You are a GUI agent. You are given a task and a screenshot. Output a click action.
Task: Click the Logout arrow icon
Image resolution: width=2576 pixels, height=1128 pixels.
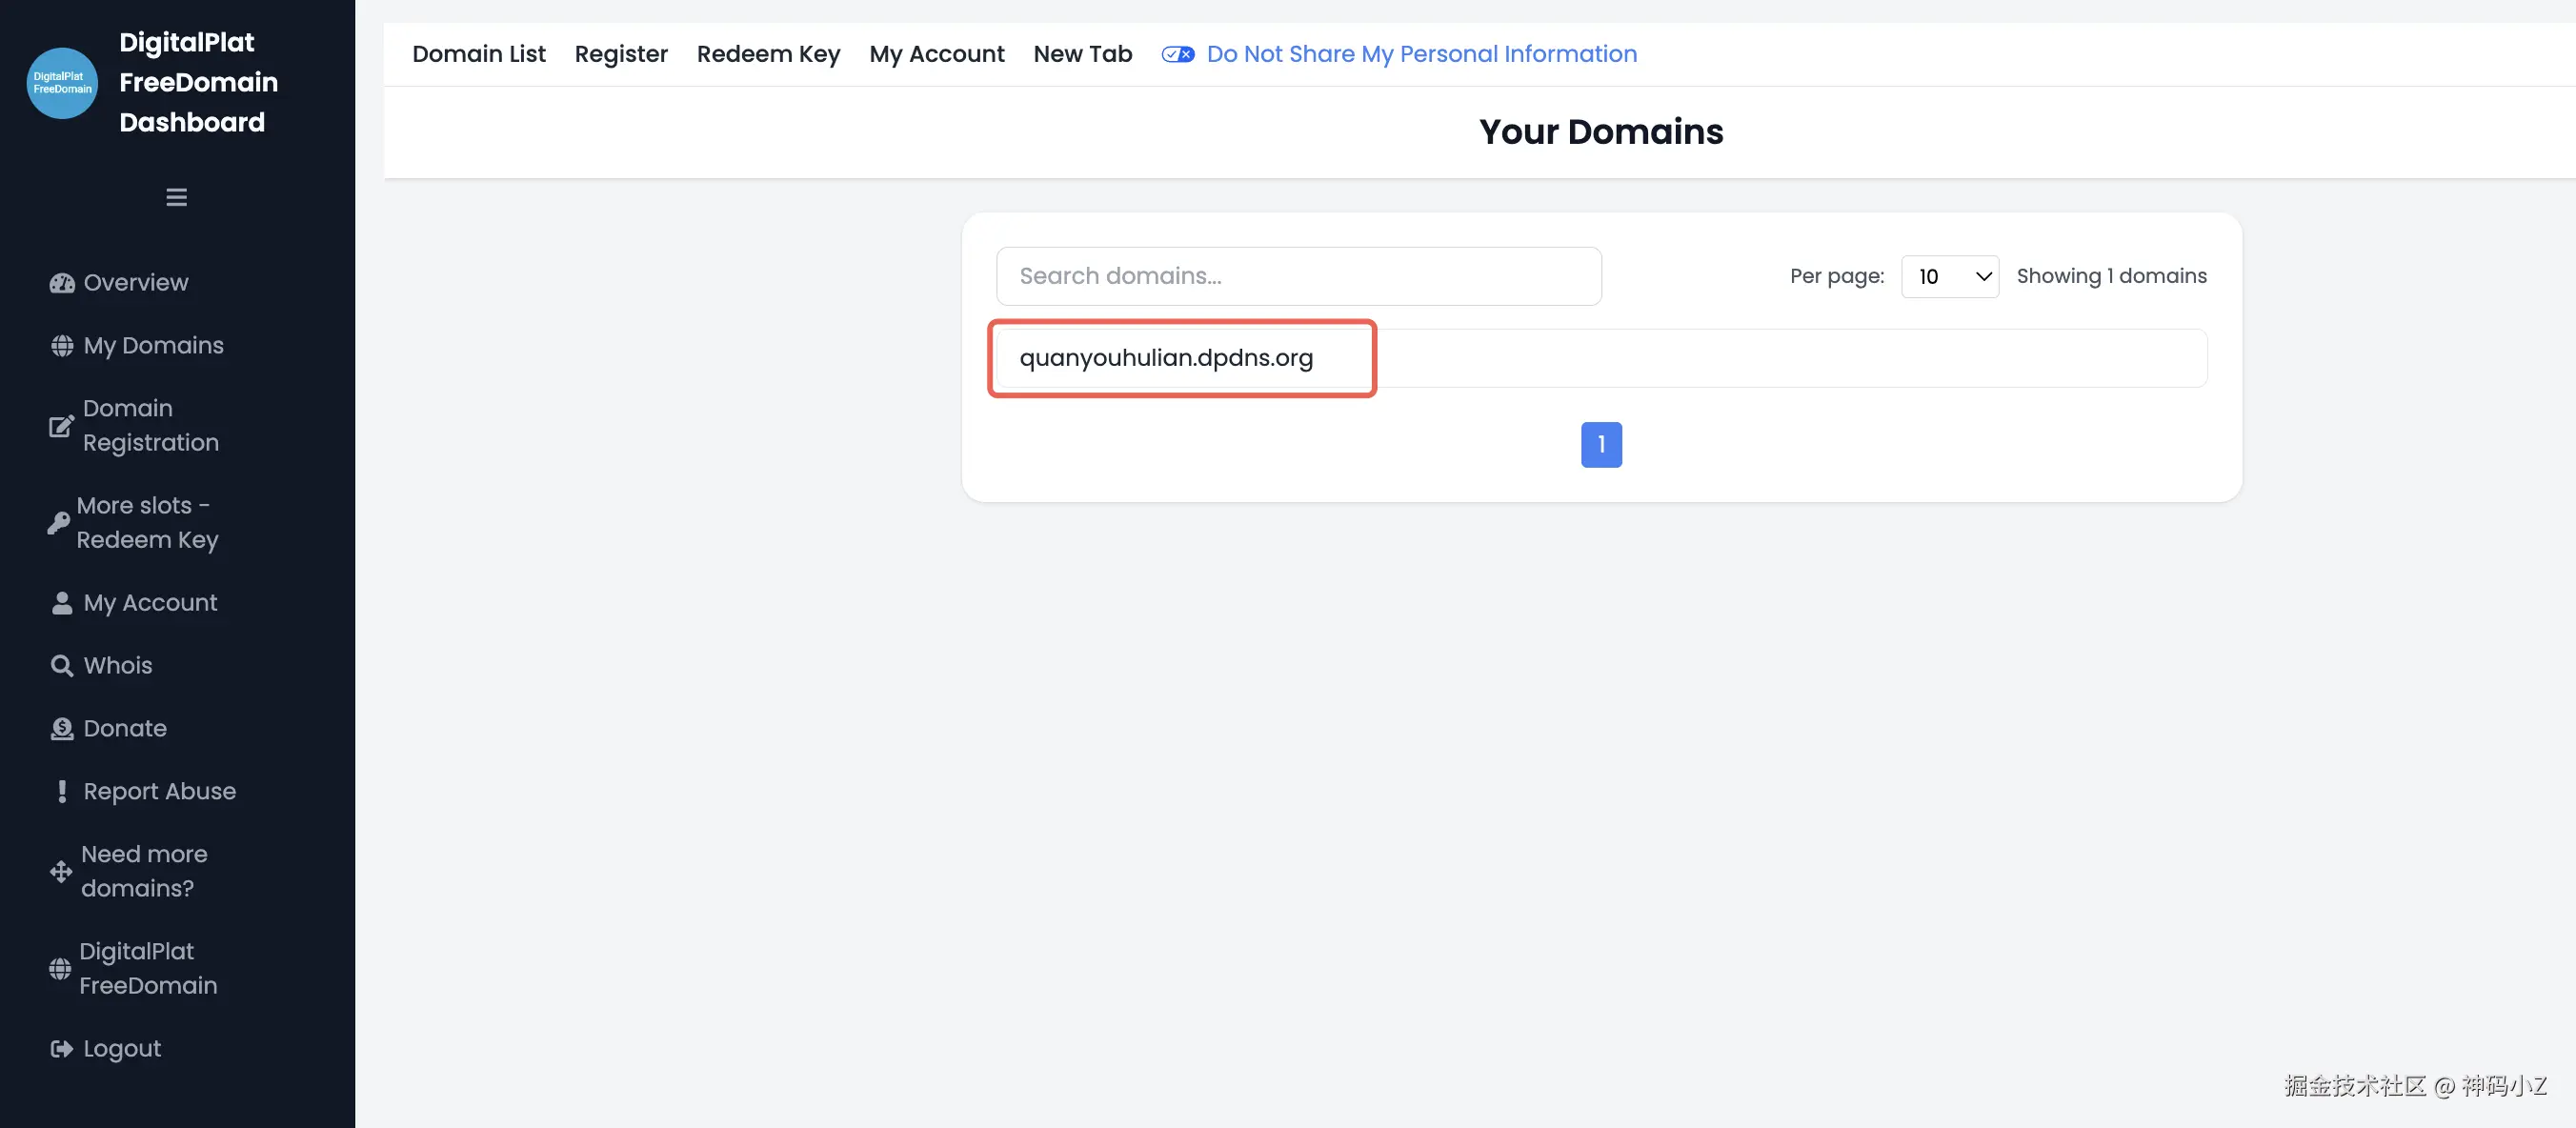[62, 1049]
